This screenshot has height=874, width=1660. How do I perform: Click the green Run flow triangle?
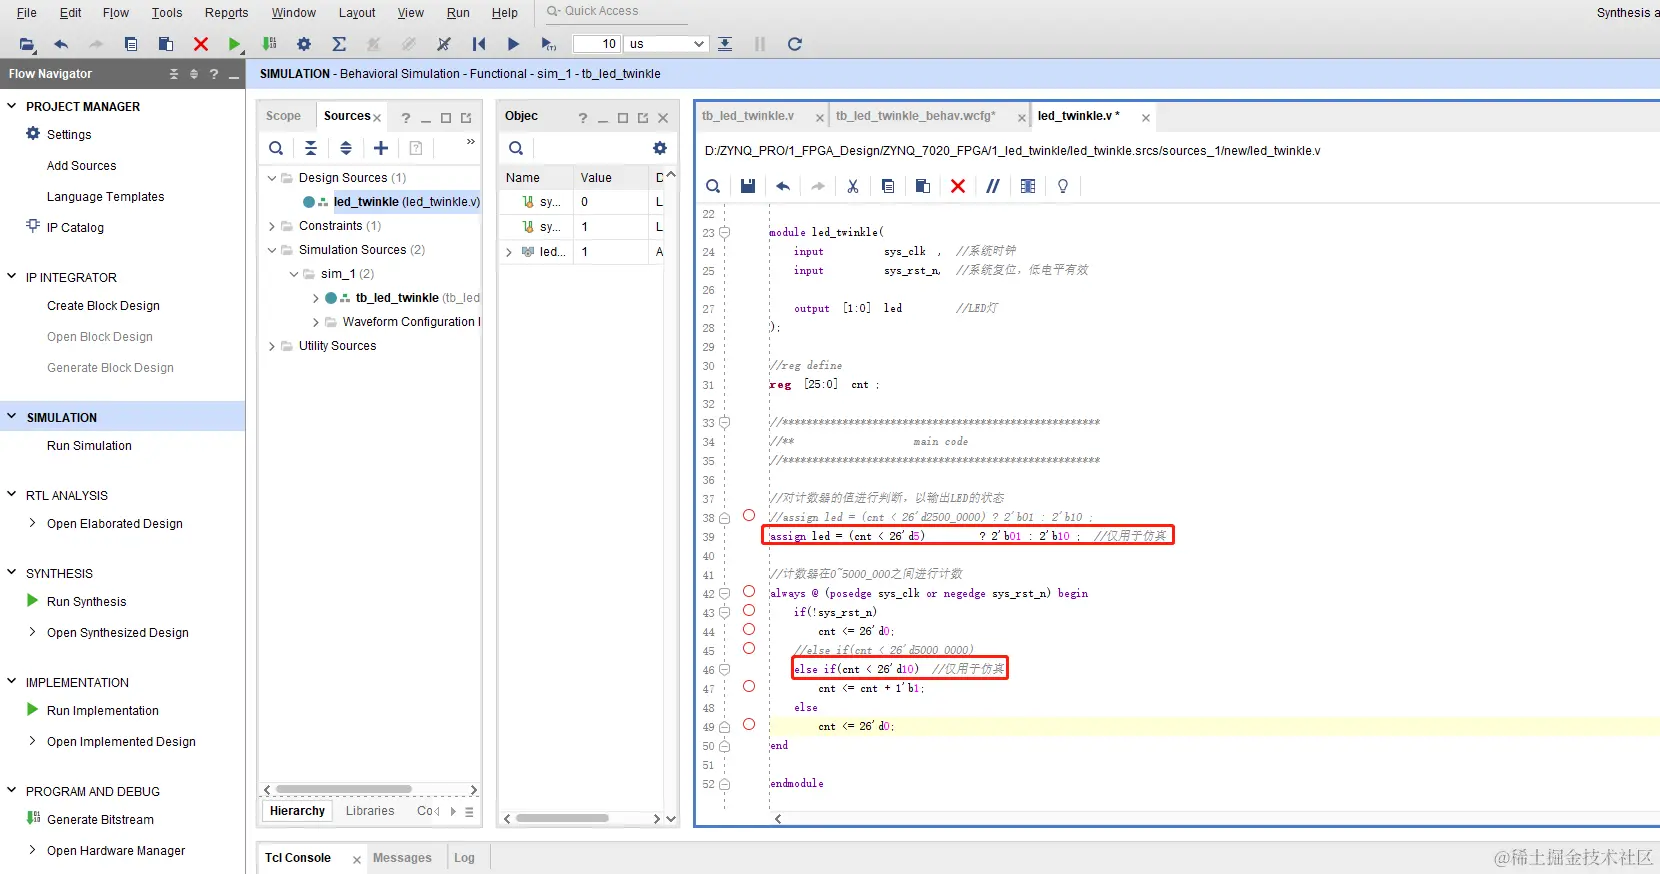pos(234,44)
